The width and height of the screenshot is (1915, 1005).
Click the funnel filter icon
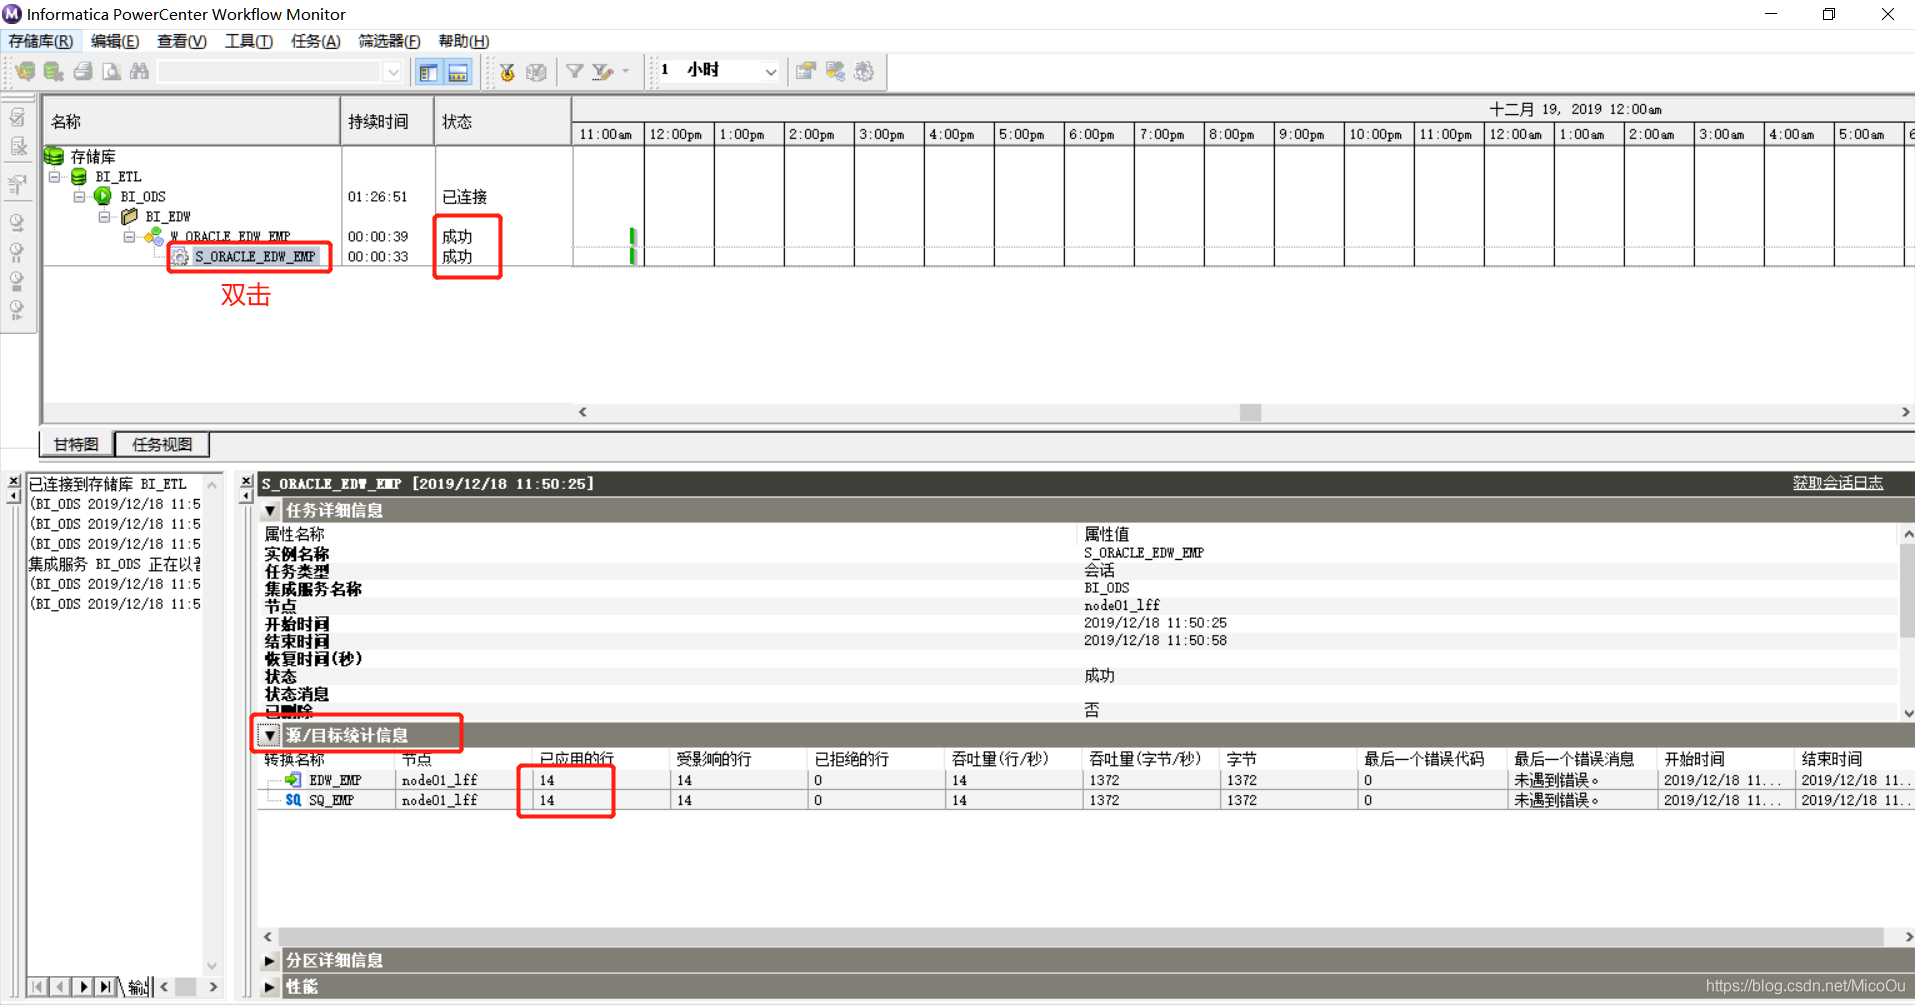point(575,71)
